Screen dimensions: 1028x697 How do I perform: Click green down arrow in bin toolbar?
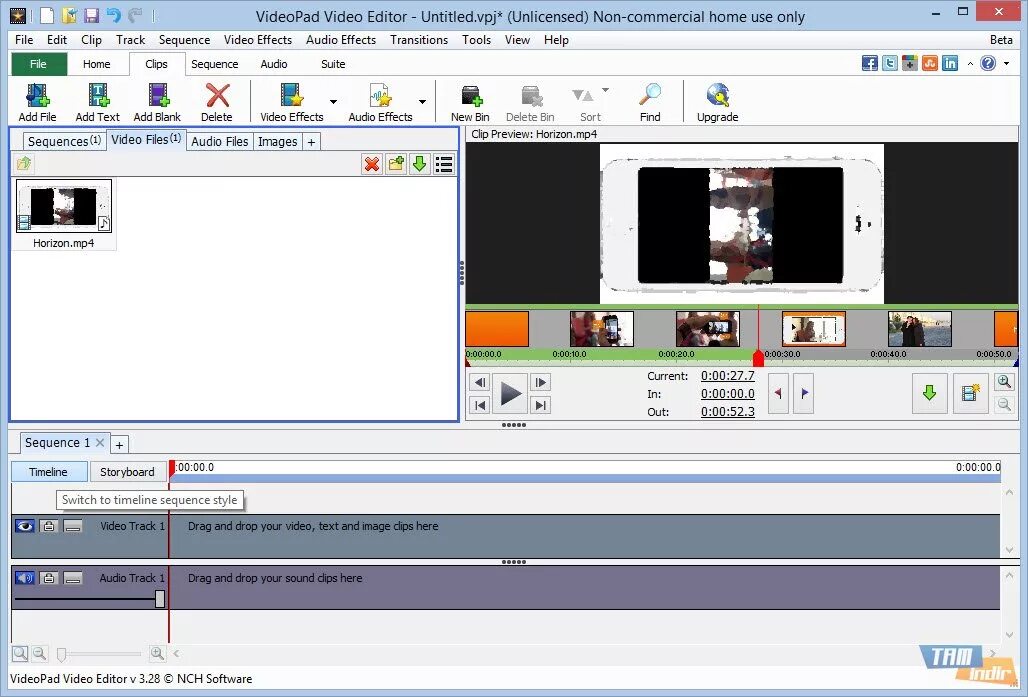click(420, 164)
